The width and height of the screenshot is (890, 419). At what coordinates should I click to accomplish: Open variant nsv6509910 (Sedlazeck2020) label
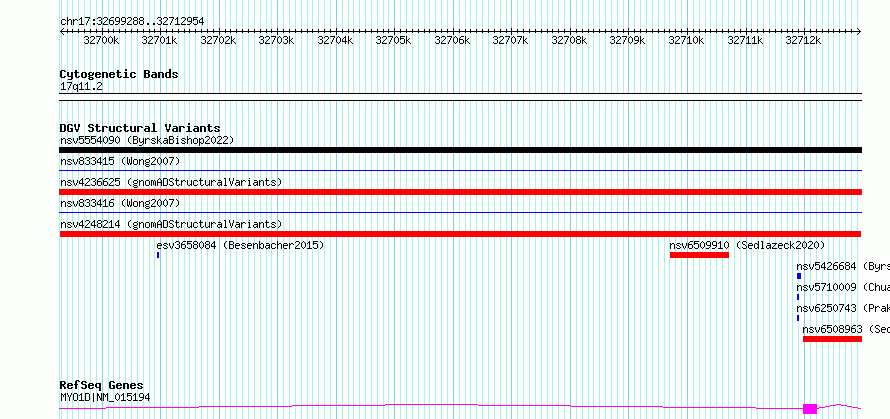(747, 245)
